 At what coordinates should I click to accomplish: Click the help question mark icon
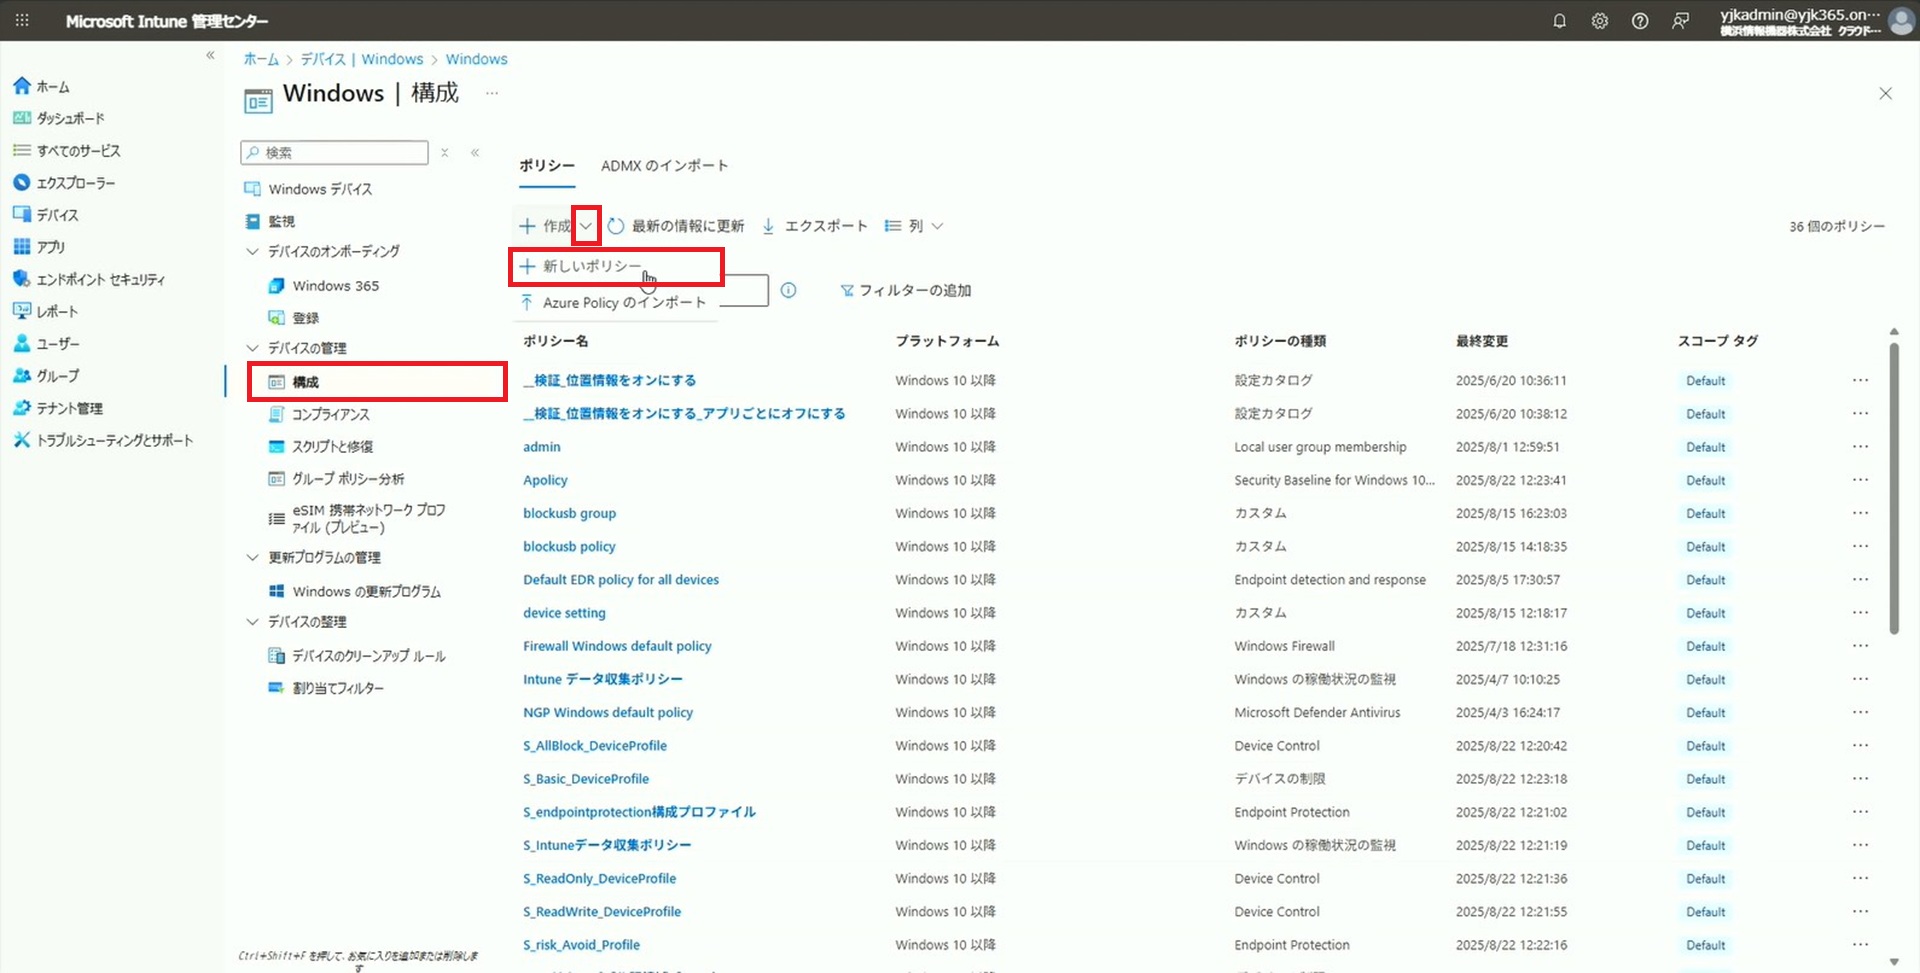point(1640,21)
